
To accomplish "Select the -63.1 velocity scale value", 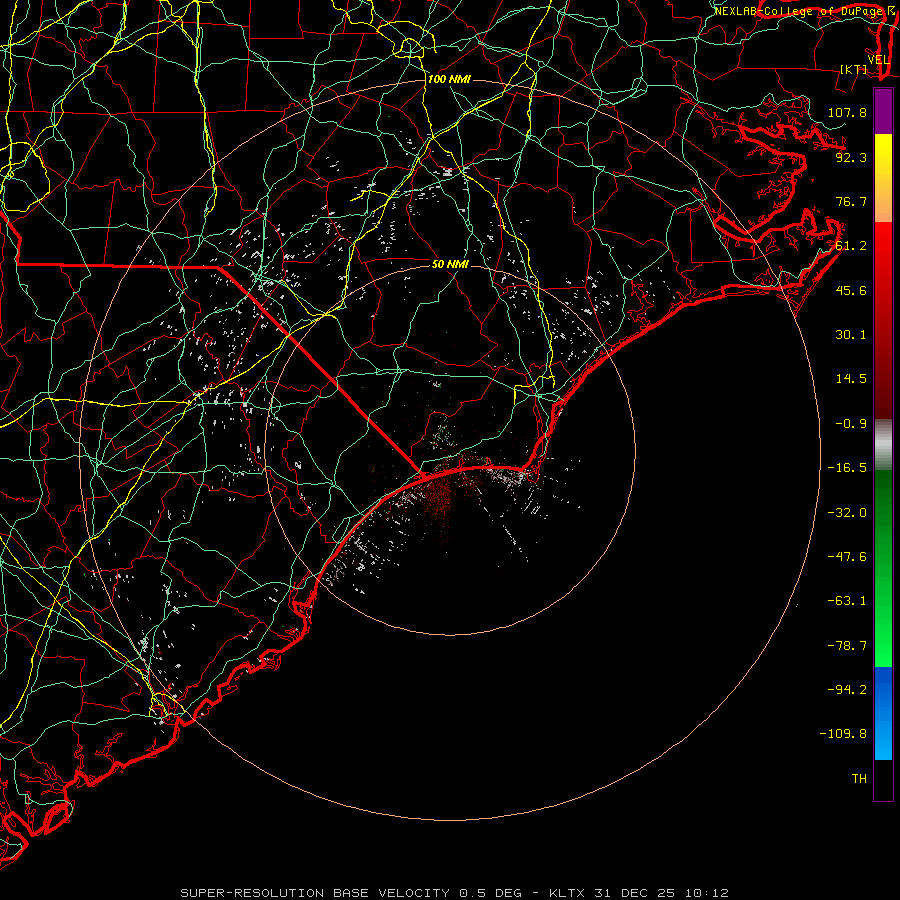I will [847, 601].
